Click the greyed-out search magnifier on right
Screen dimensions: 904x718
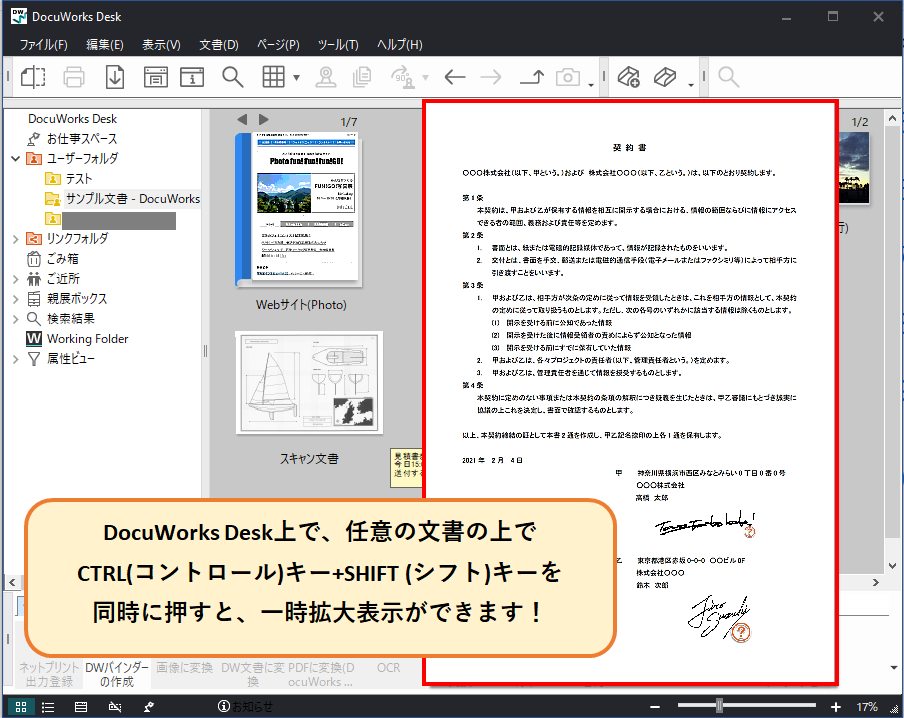coord(728,77)
